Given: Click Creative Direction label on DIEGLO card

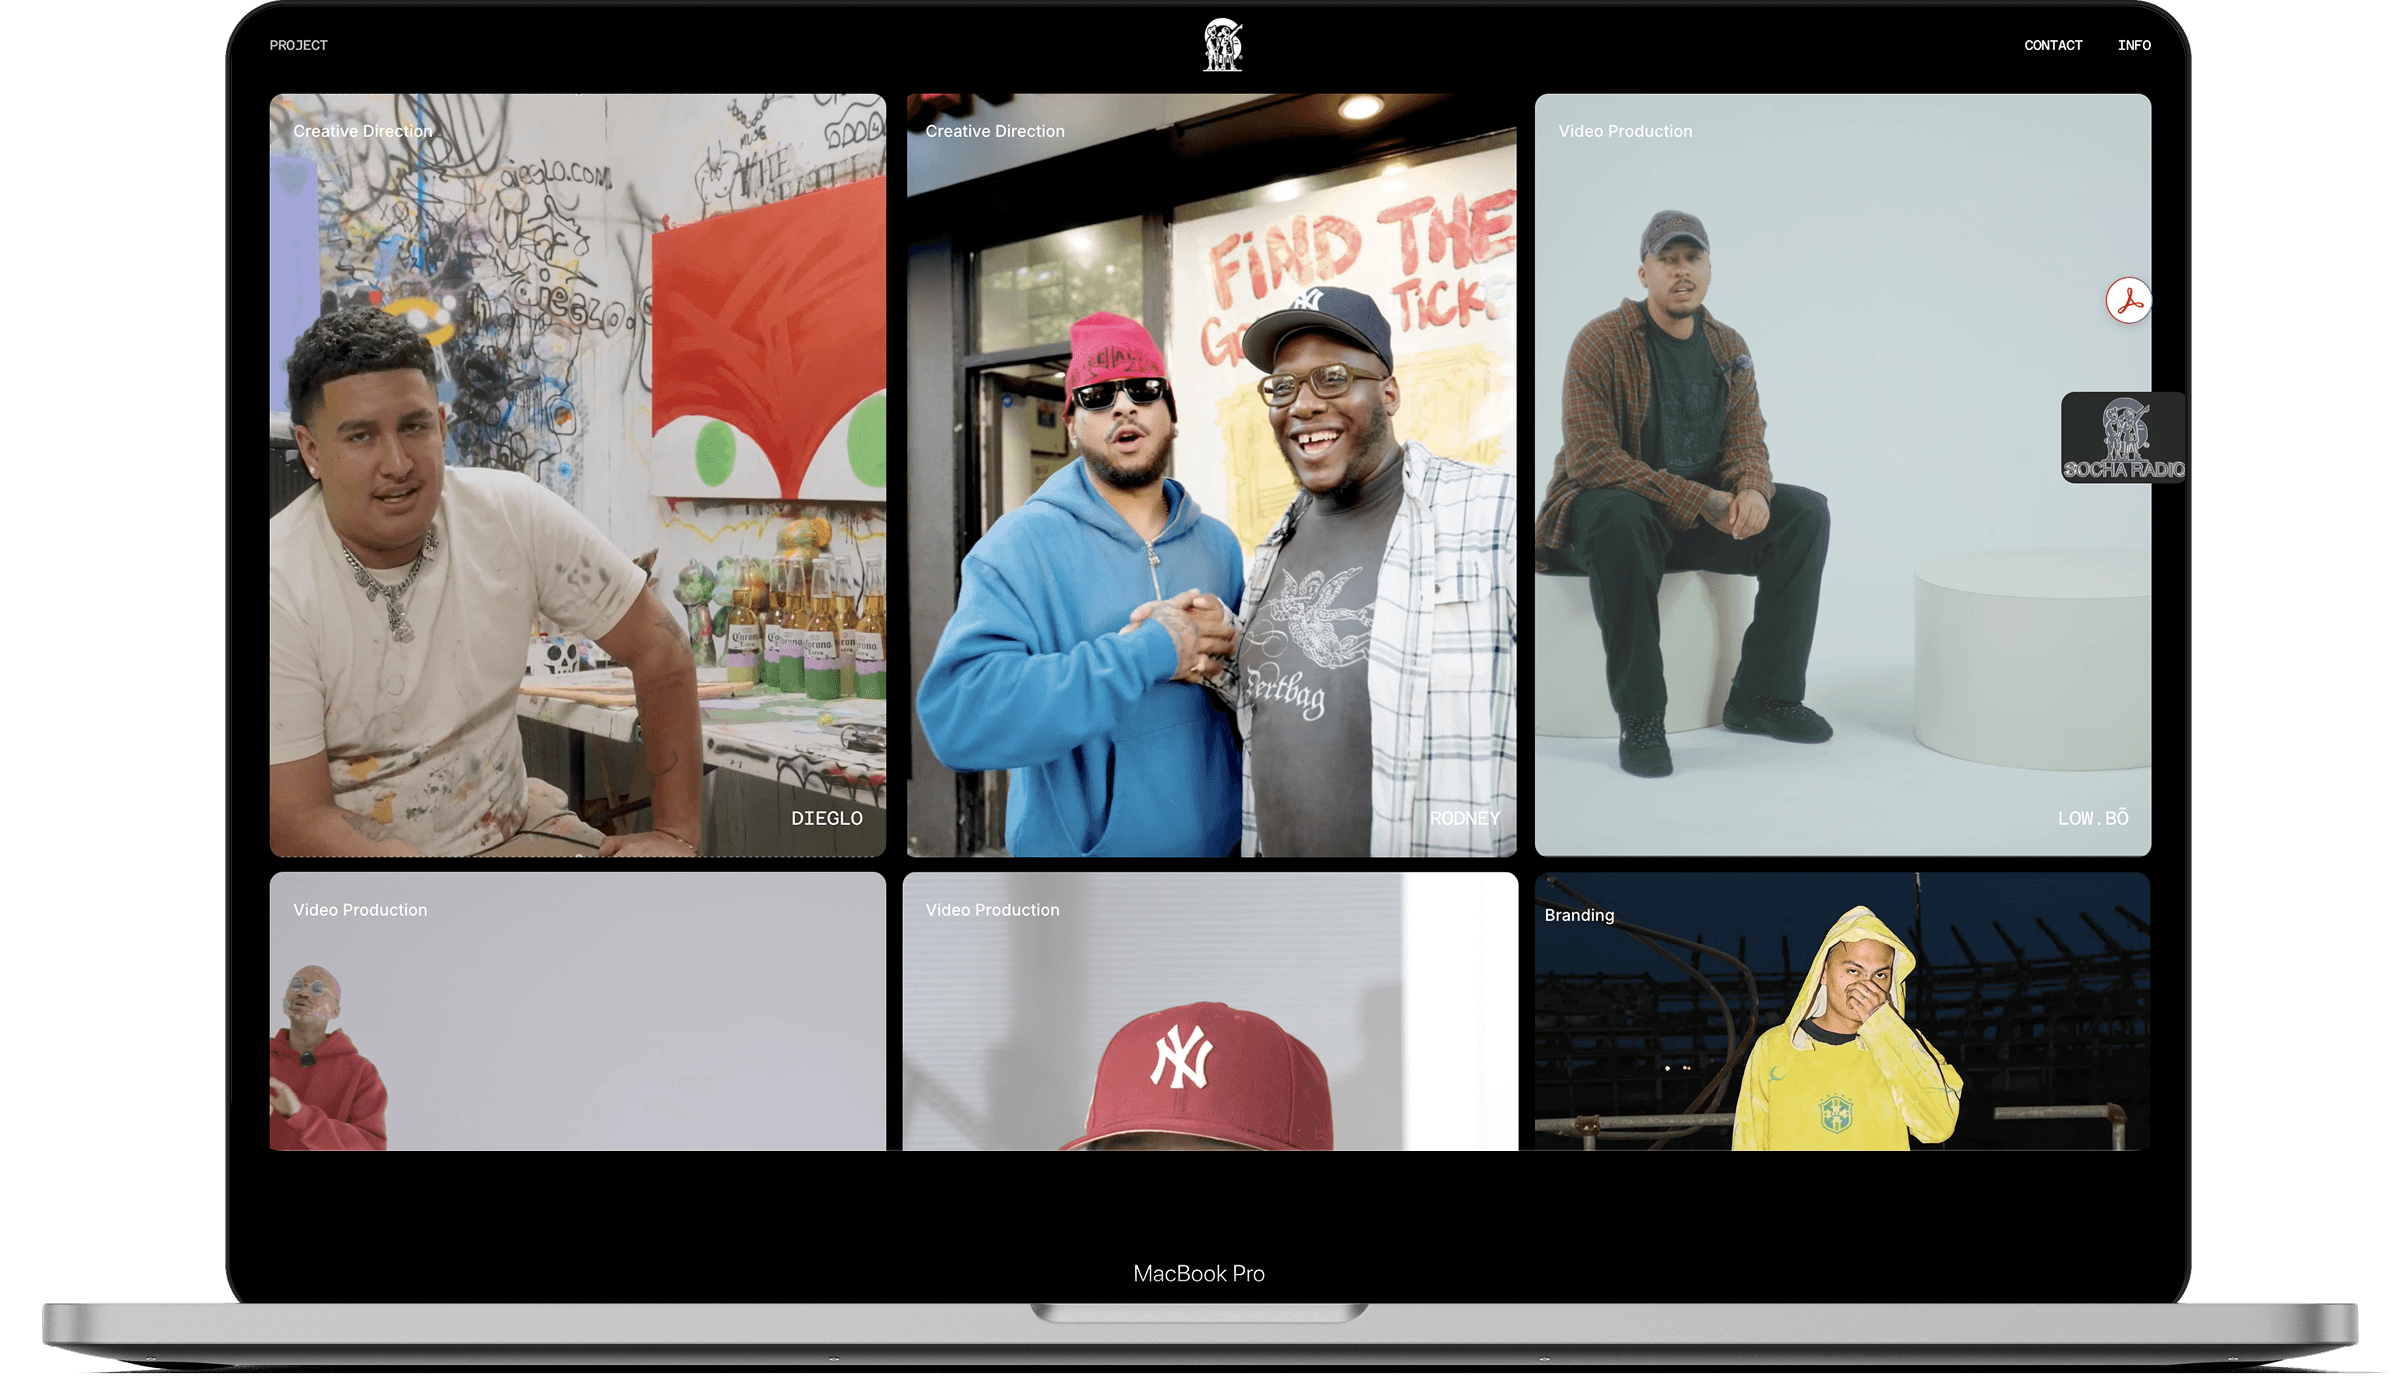Looking at the screenshot, I should tap(362, 131).
